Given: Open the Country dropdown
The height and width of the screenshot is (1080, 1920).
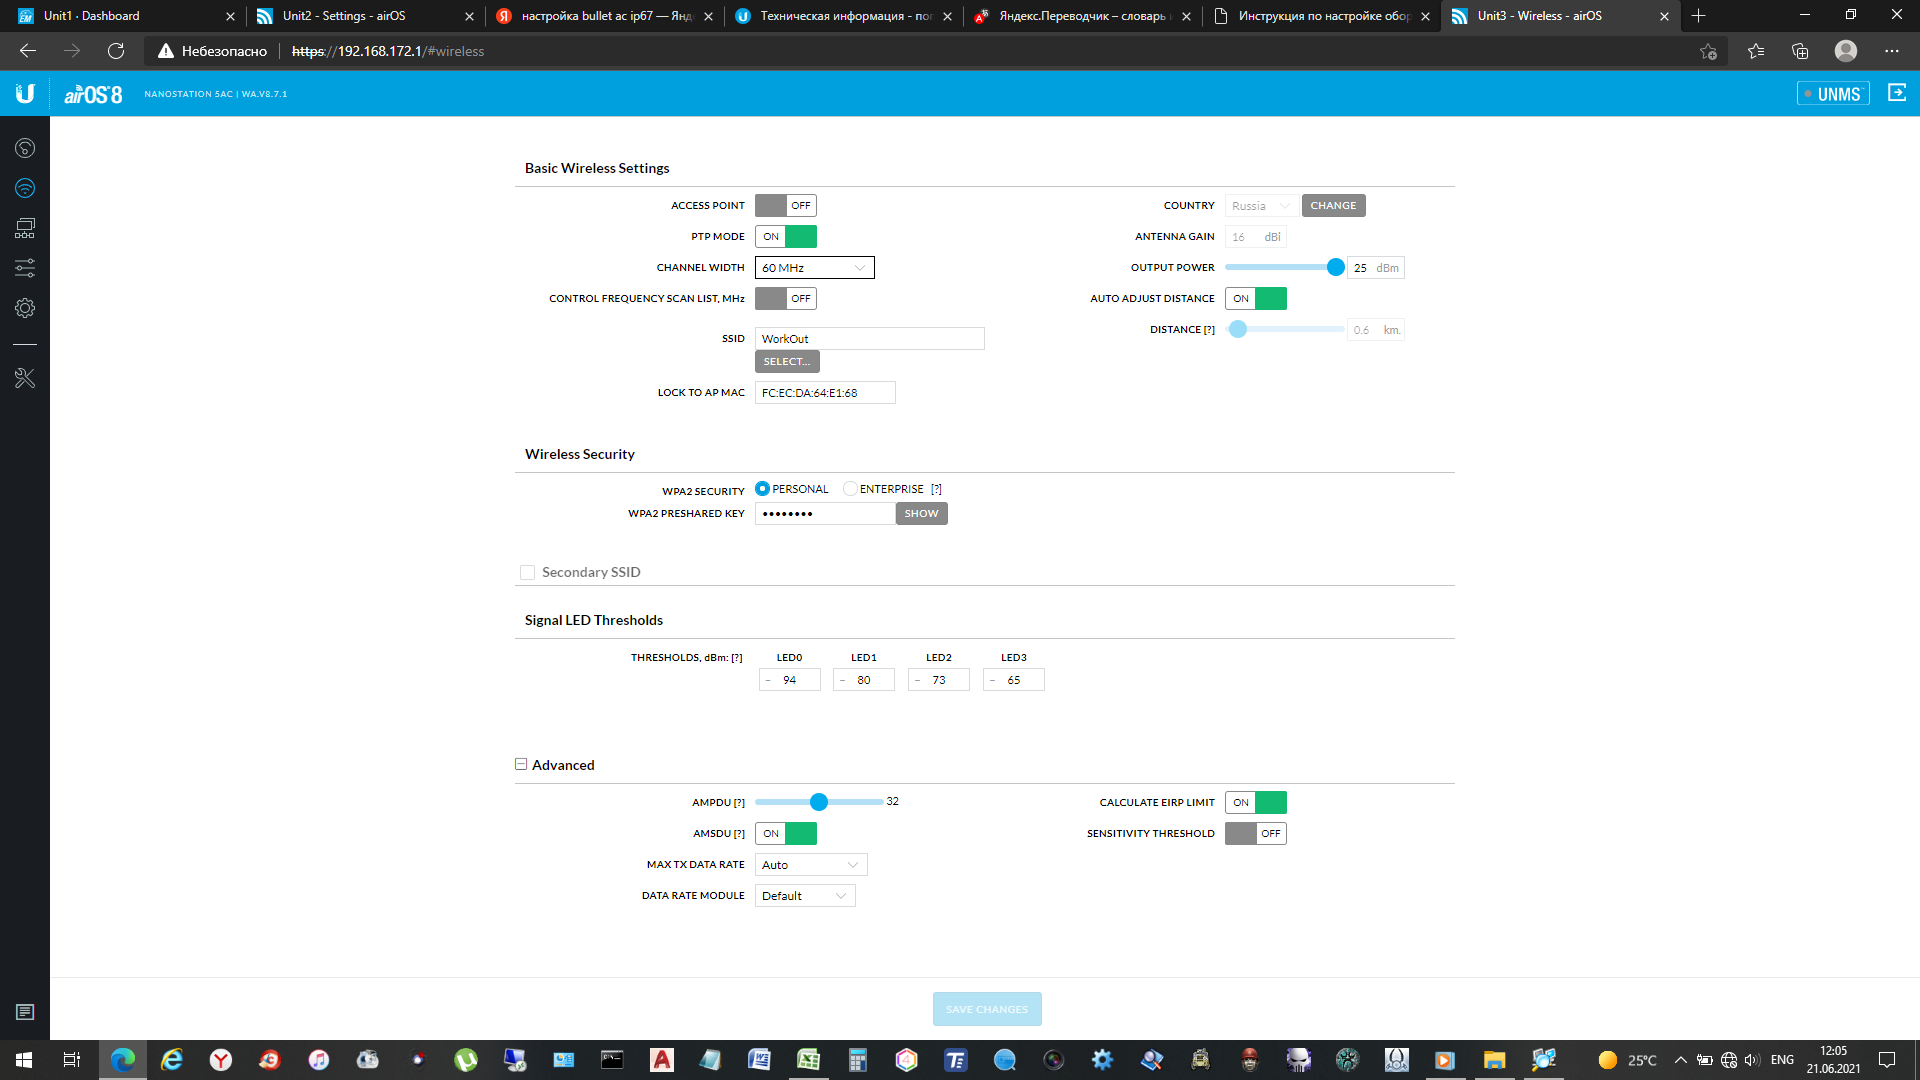Looking at the screenshot, I should click(1262, 206).
